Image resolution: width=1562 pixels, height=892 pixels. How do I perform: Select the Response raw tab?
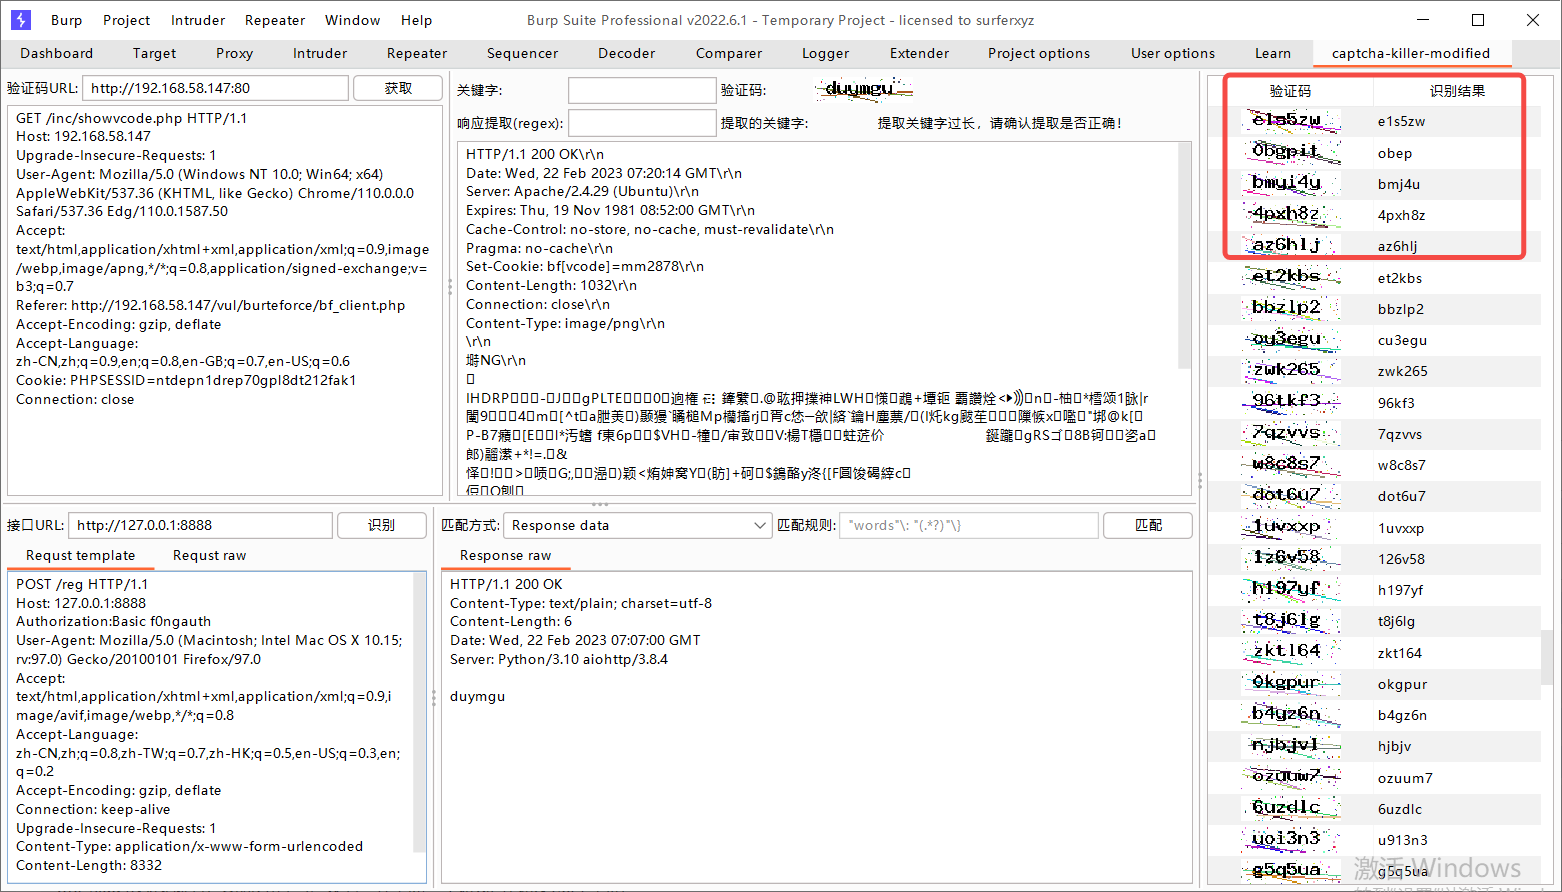(x=505, y=555)
